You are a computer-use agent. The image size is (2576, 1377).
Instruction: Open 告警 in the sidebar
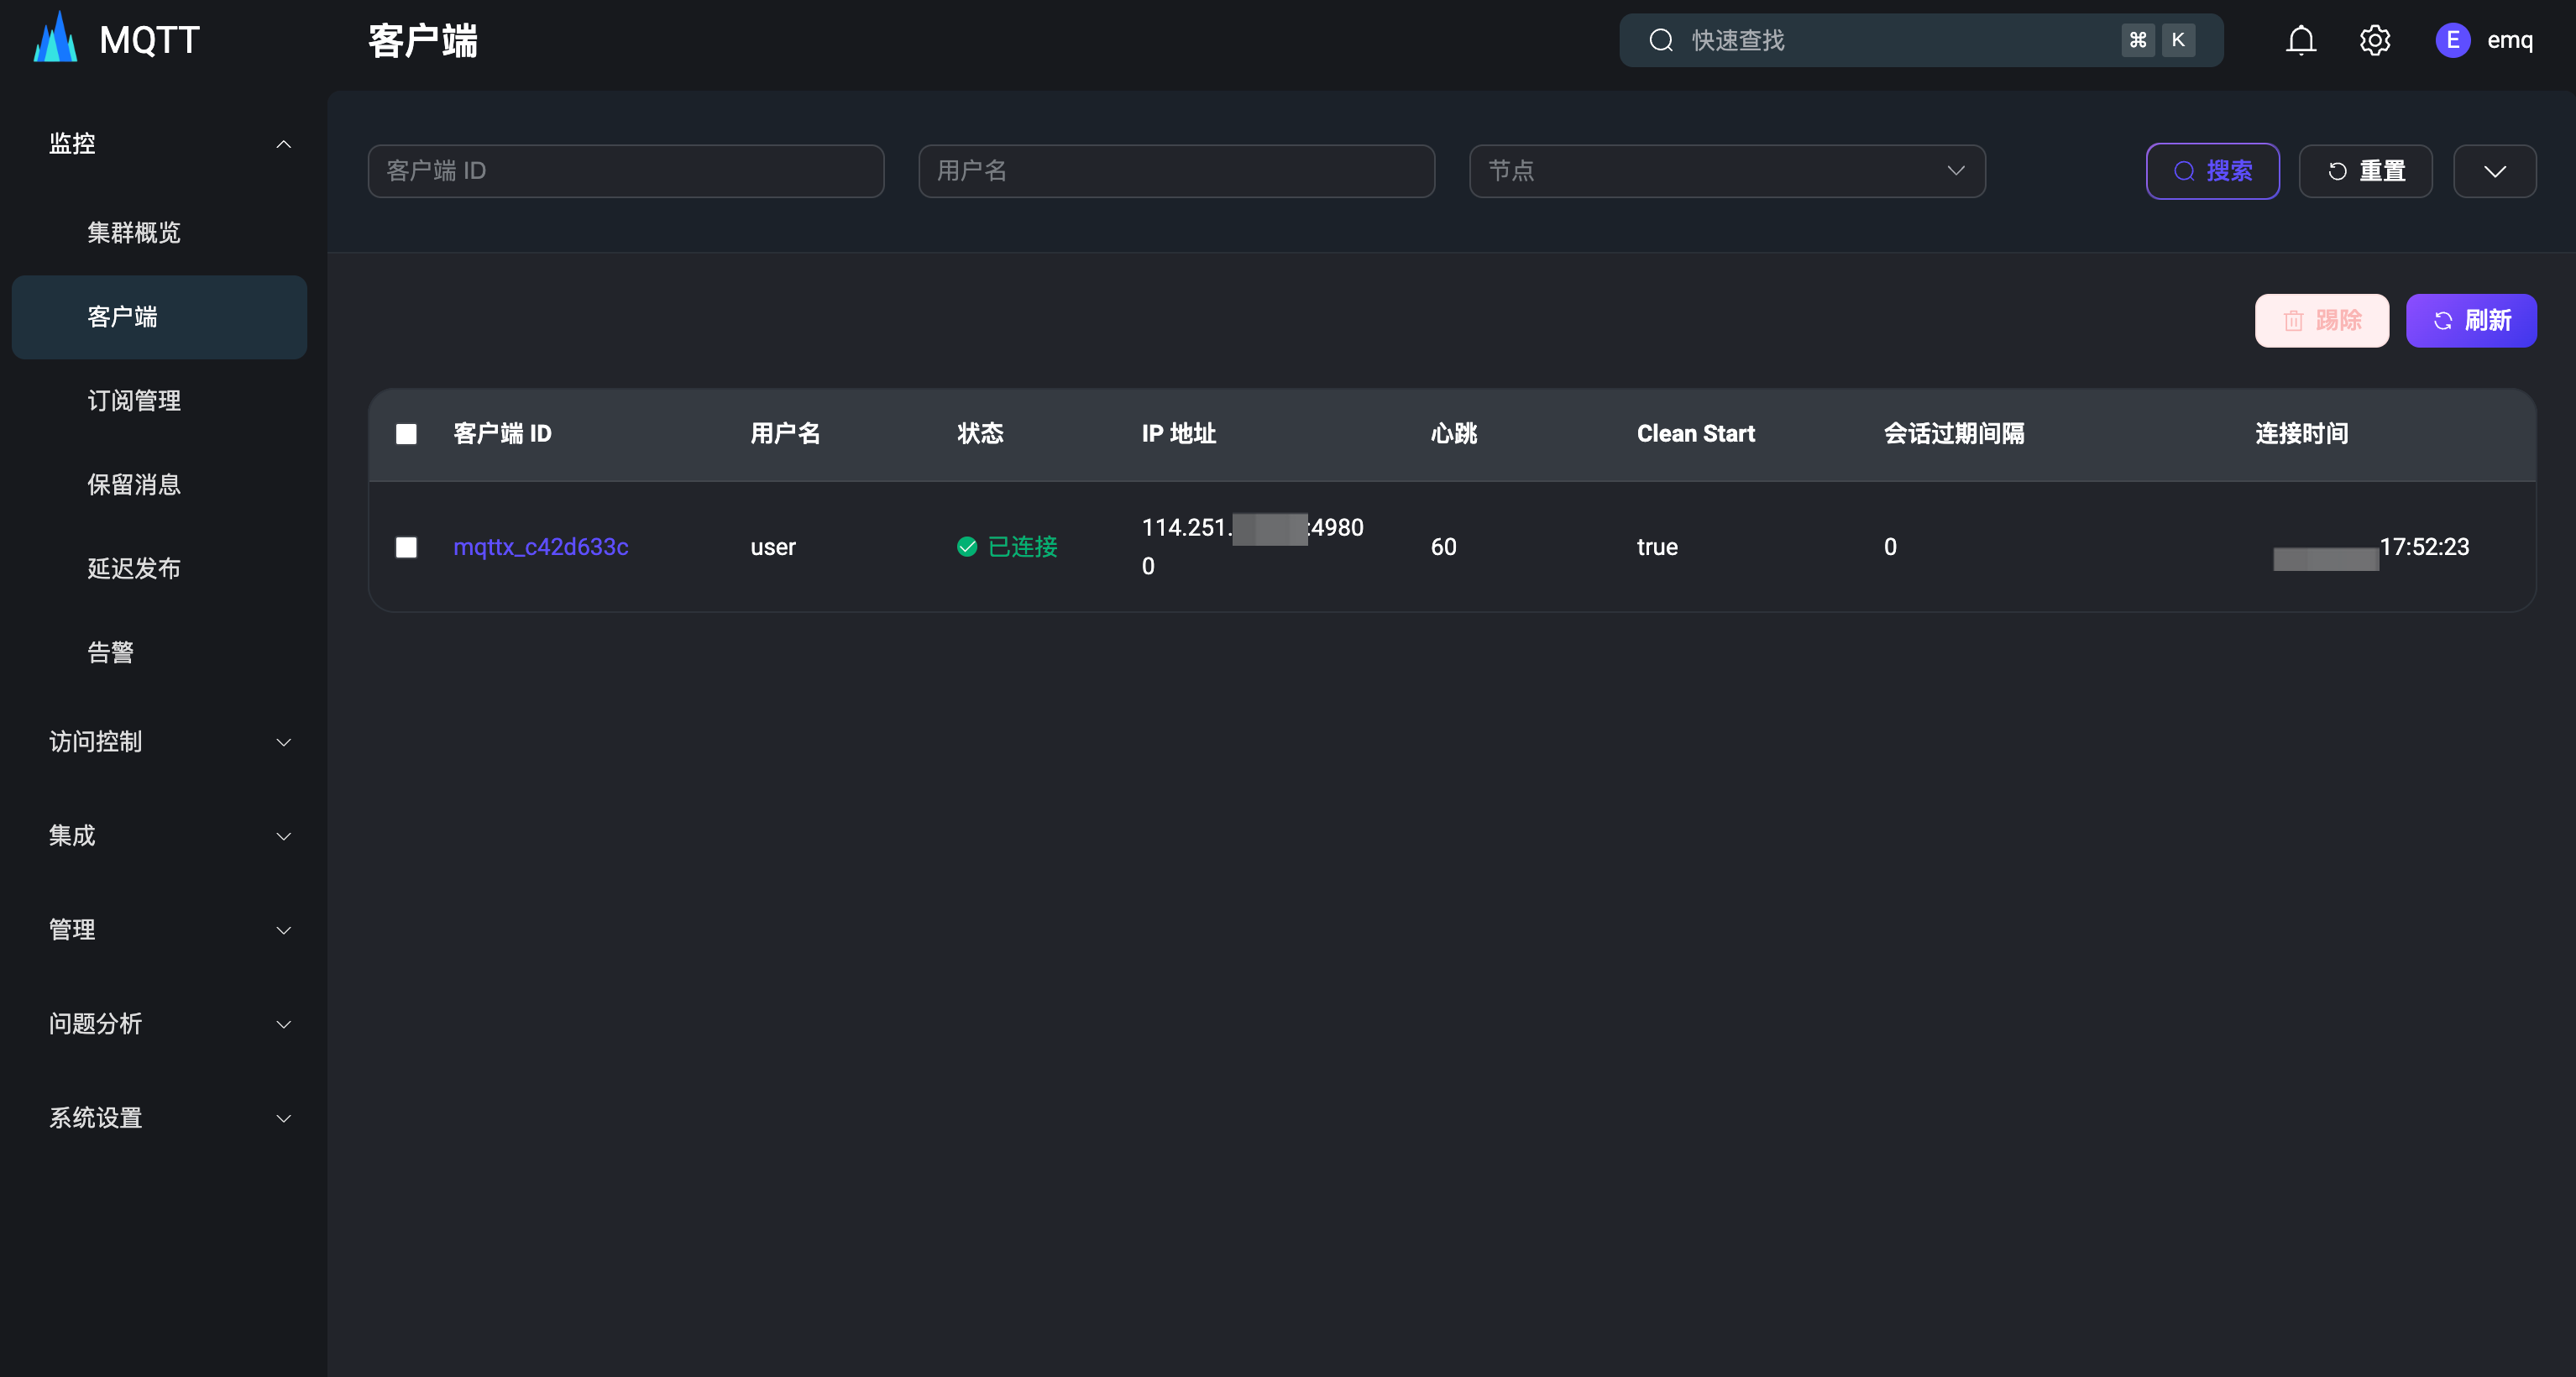[110, 653]
